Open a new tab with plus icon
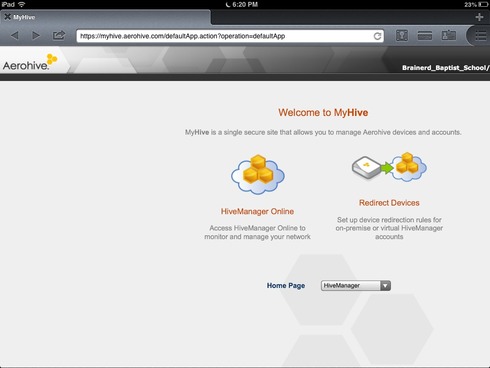The height and width of the screenshot is (368, 490). 479,17
